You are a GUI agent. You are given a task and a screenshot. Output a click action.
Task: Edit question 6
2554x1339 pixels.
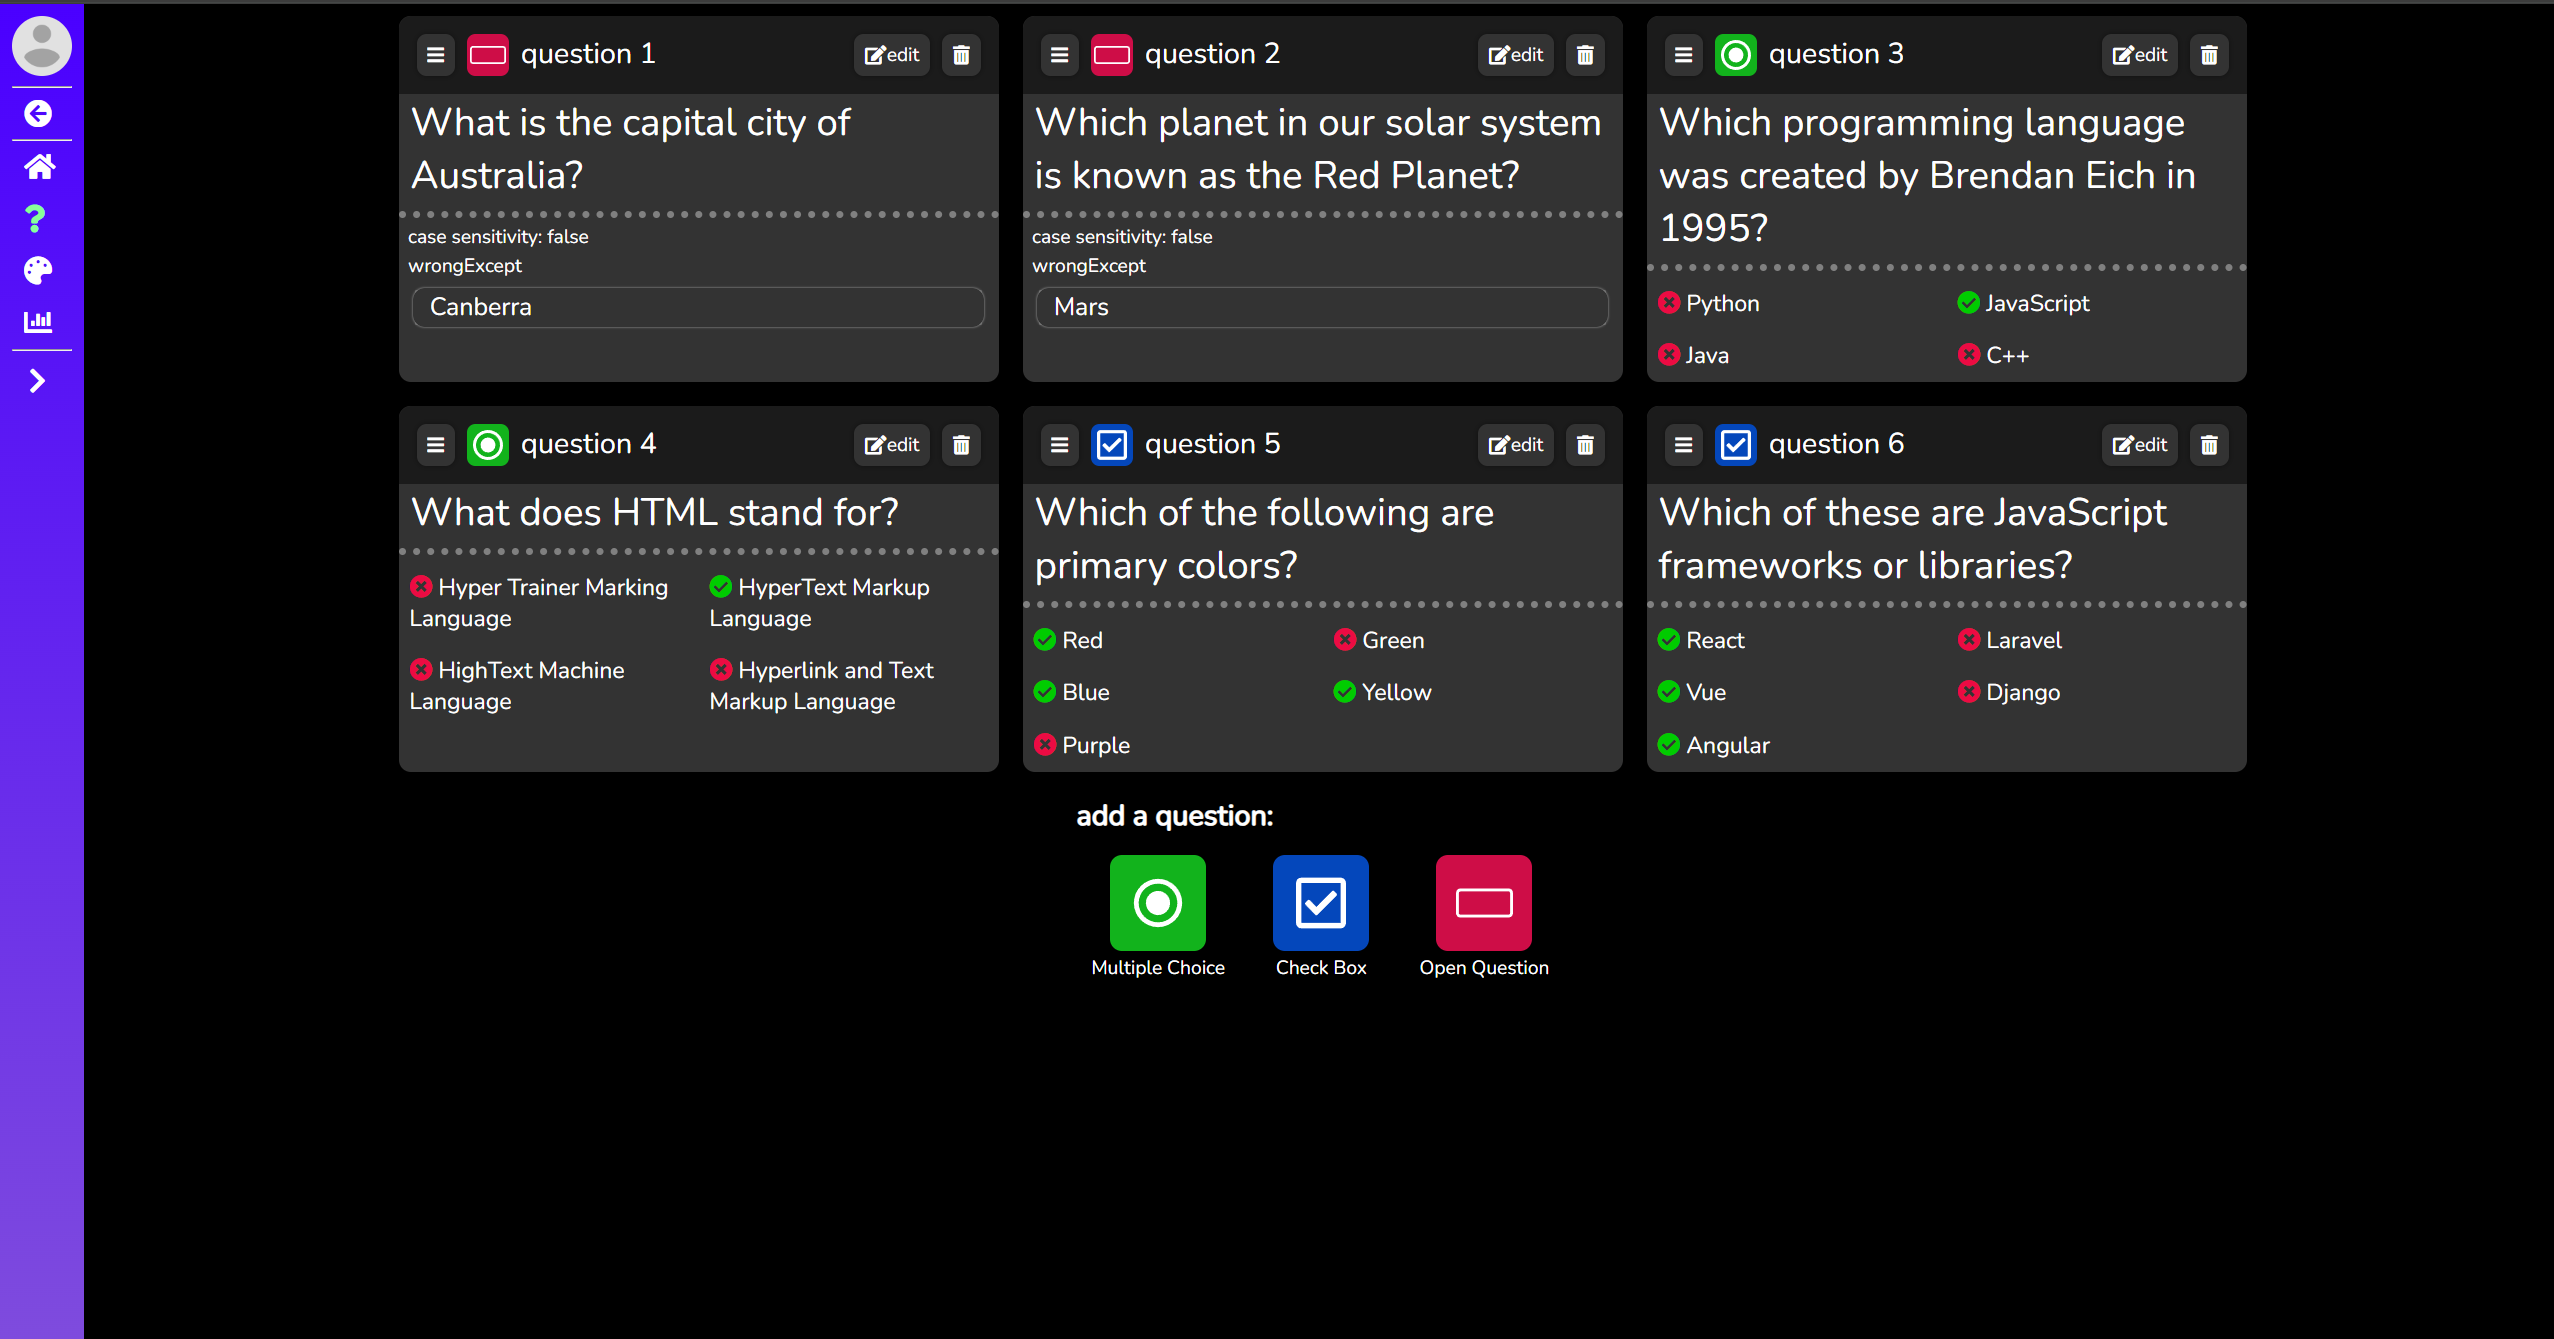point(2140,445)
